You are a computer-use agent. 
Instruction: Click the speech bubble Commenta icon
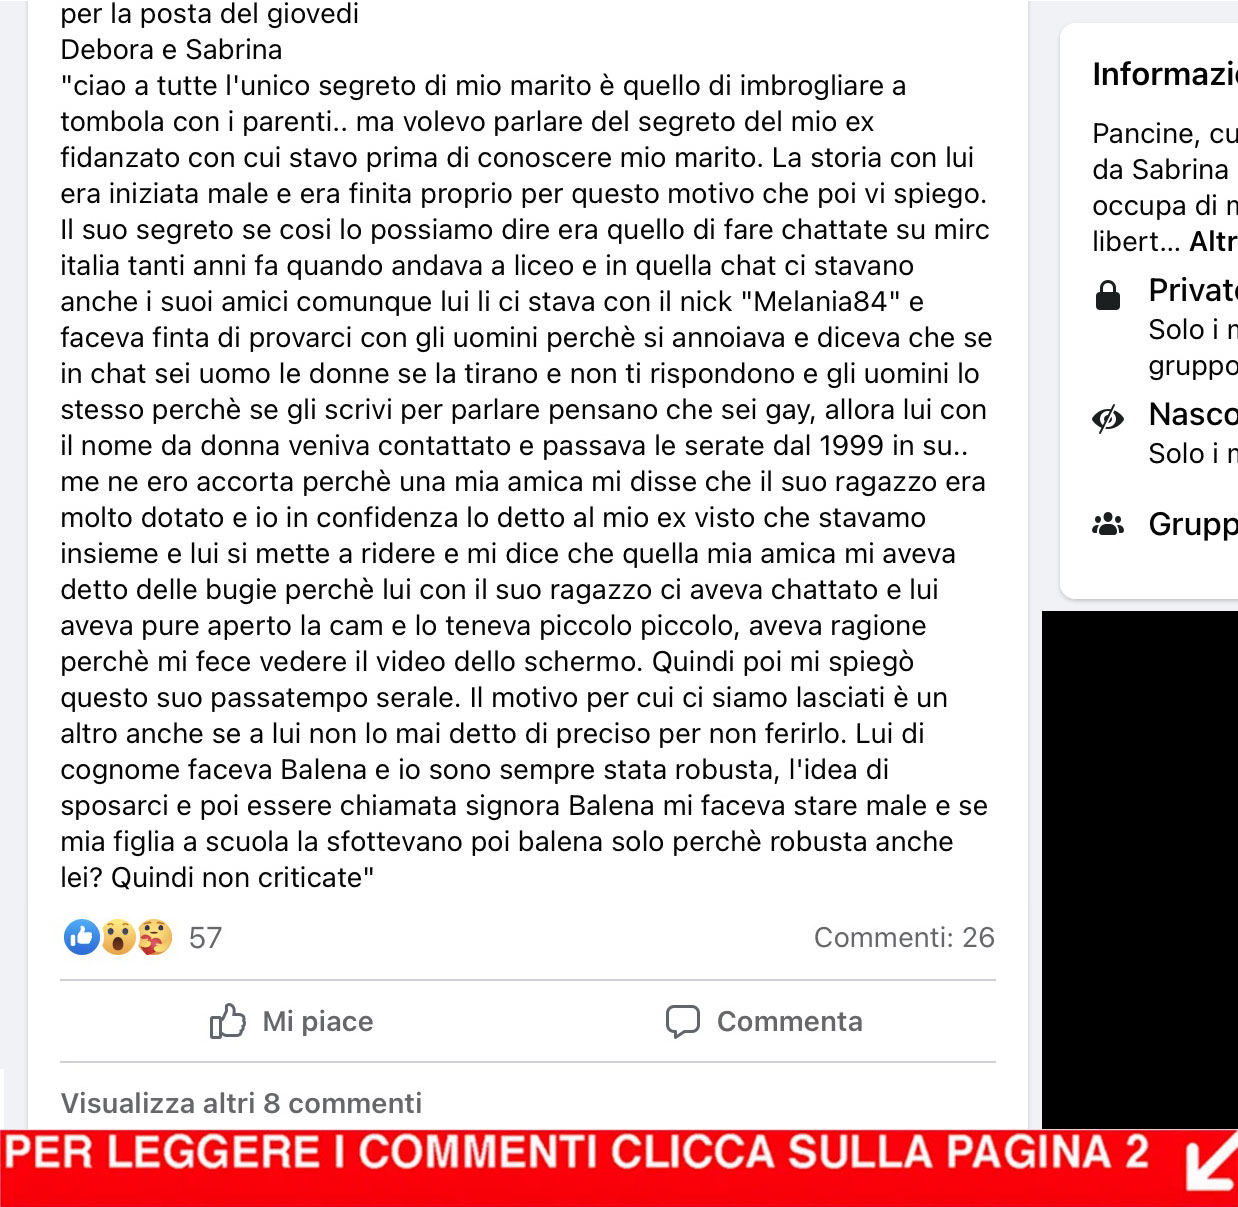(x=683, y=1021)
